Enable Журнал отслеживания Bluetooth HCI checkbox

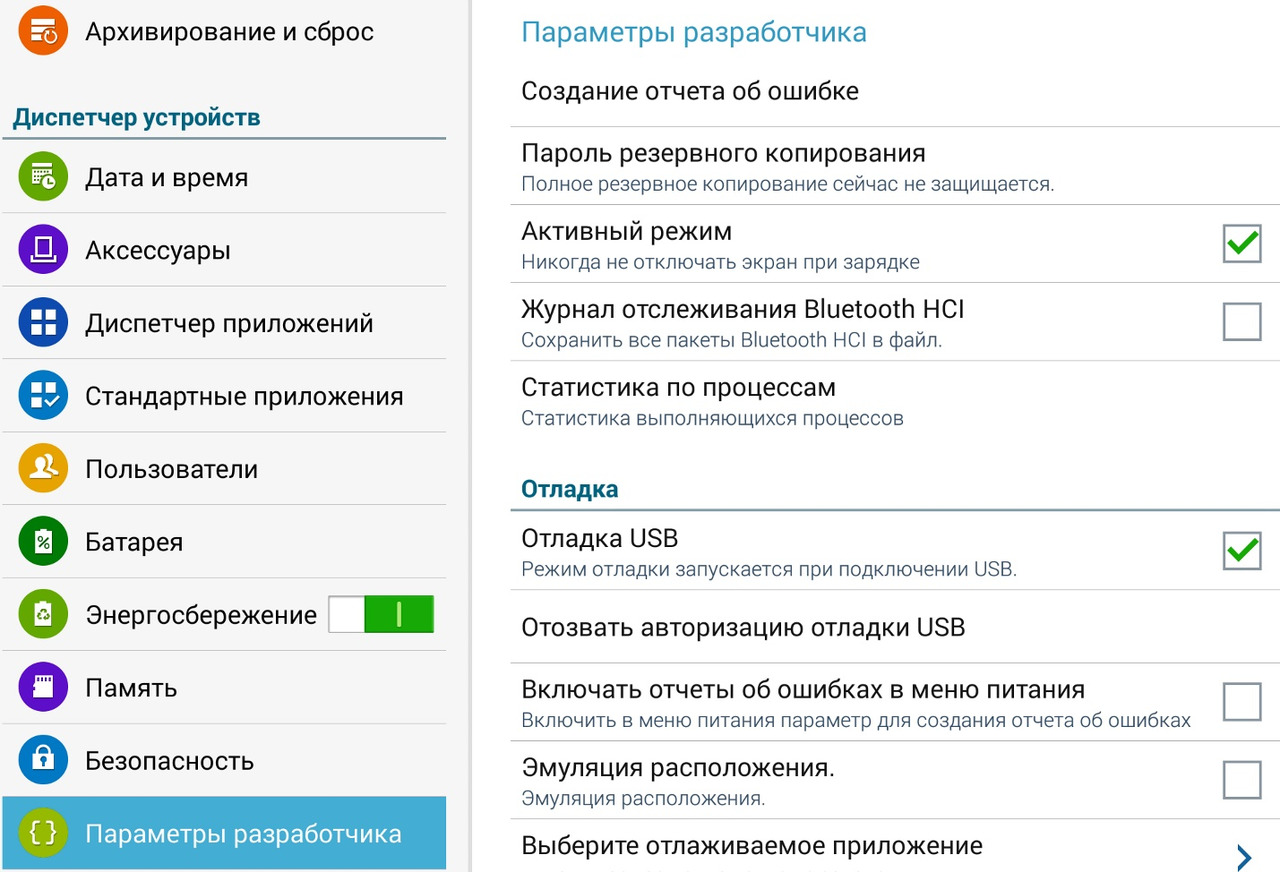tap(1242, 321)
